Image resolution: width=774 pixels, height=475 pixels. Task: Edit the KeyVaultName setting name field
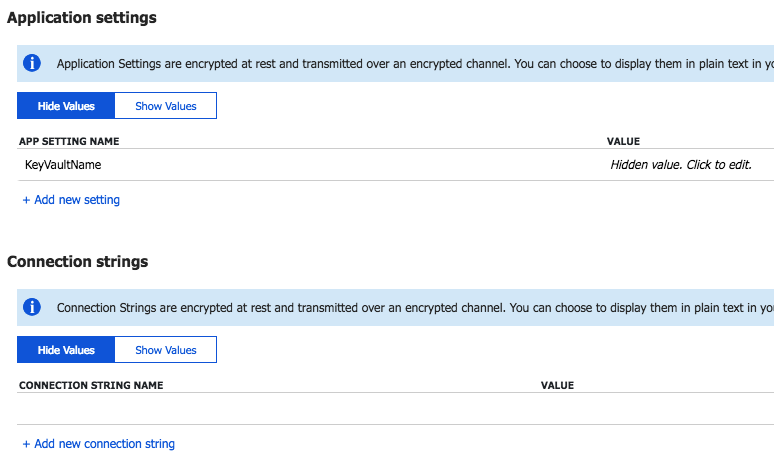click(x=63, y=164)
